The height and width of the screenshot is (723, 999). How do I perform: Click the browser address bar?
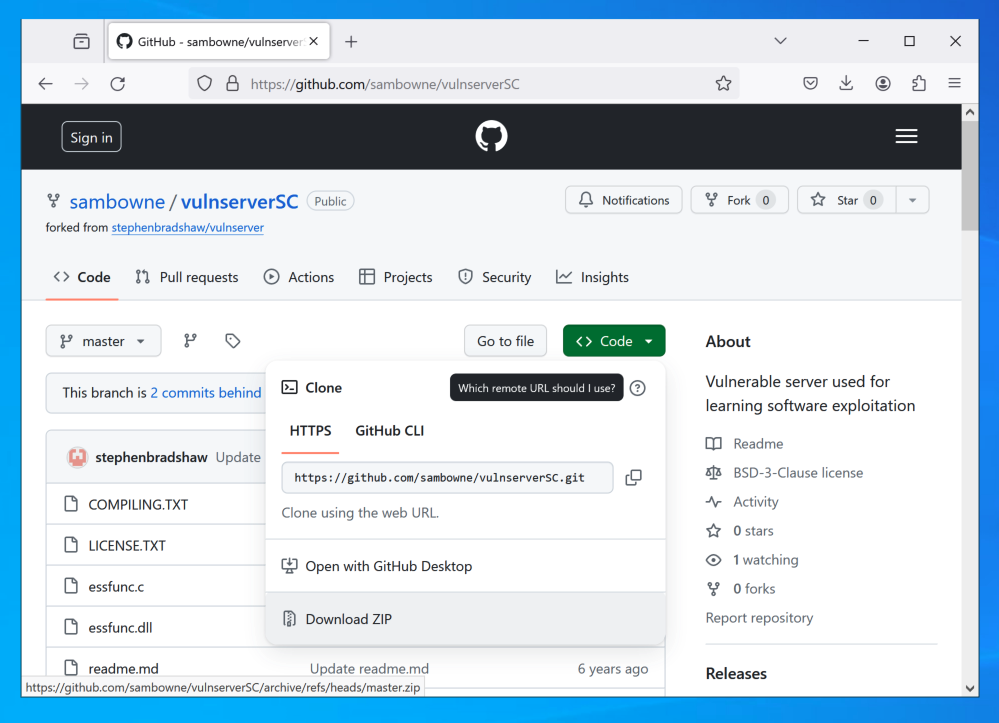click(x=464, y=83)
